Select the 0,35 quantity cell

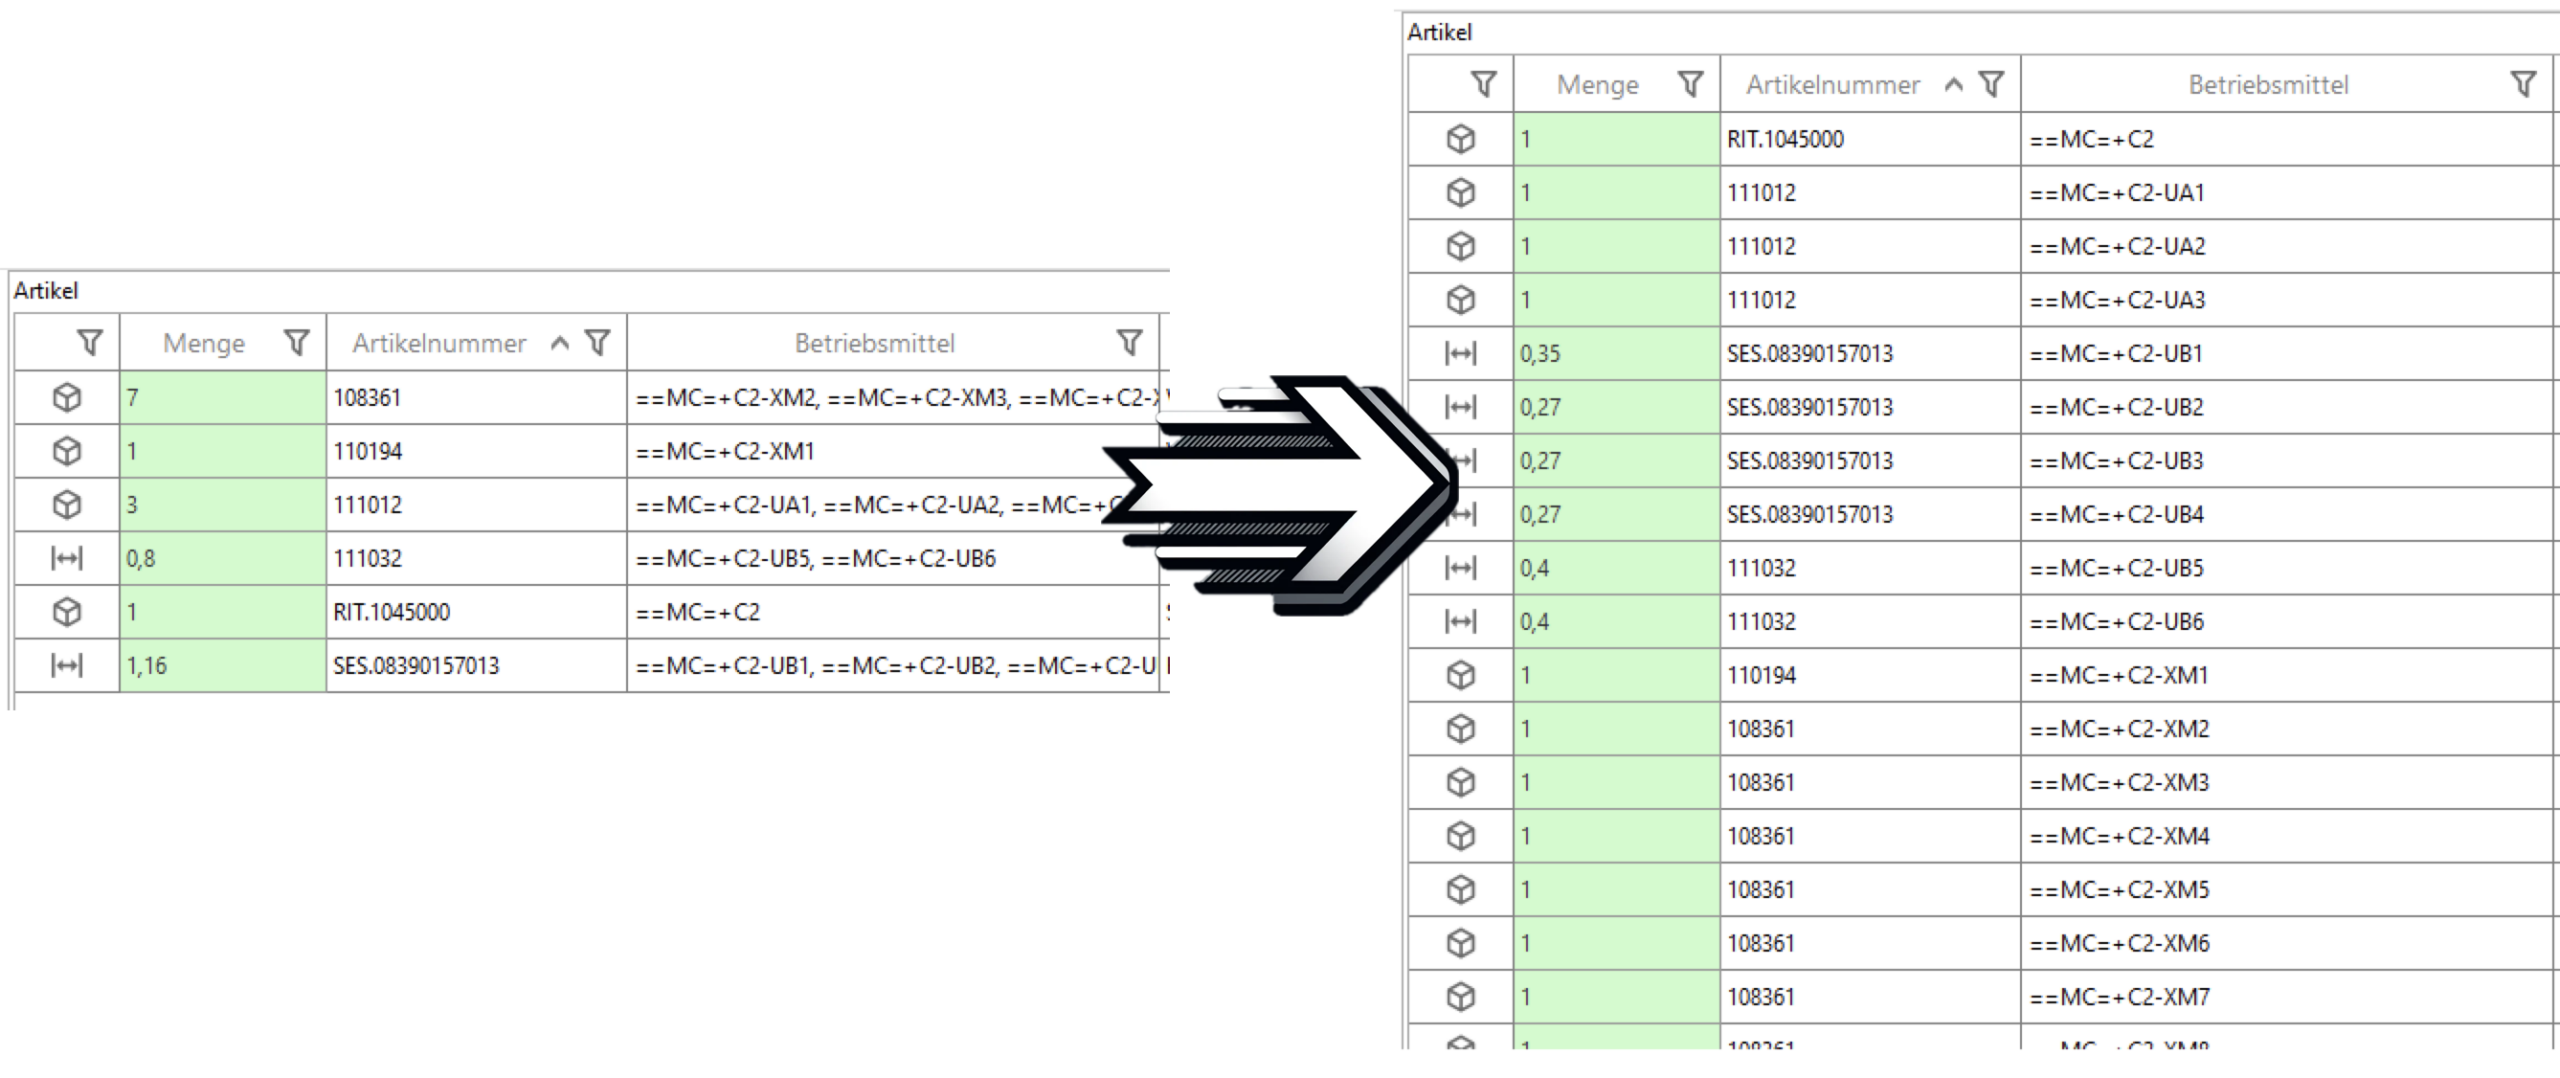[x=1616, y=354]
